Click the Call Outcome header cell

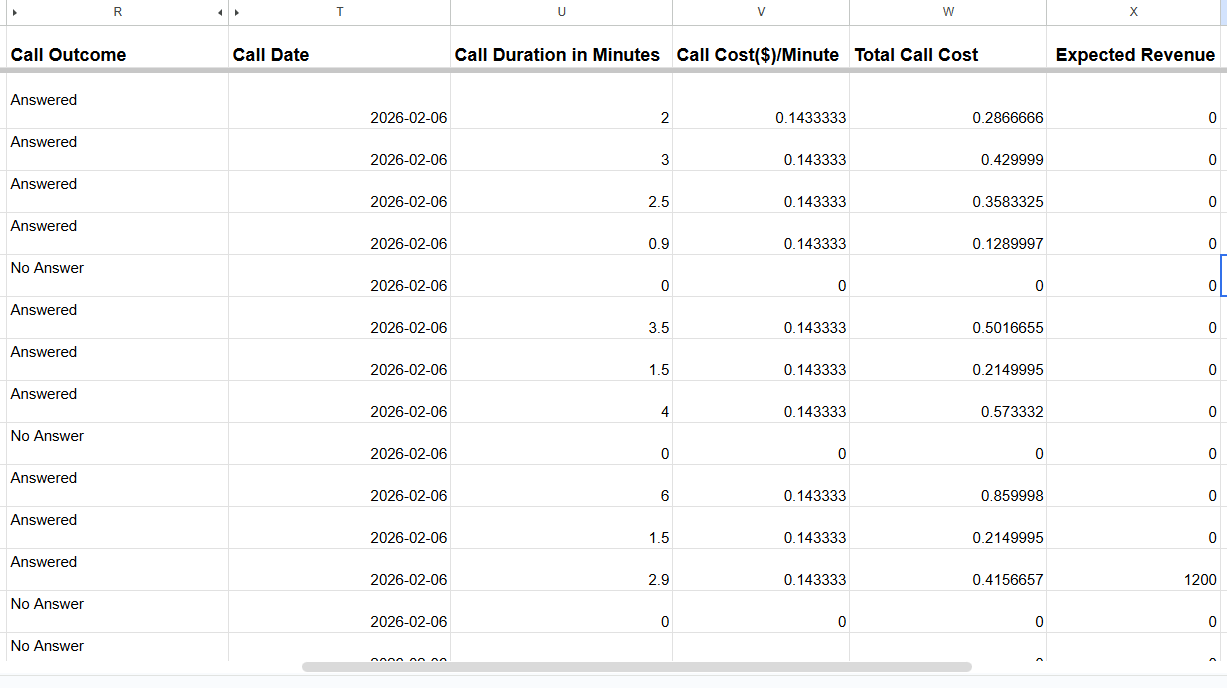tap(117, 54)
